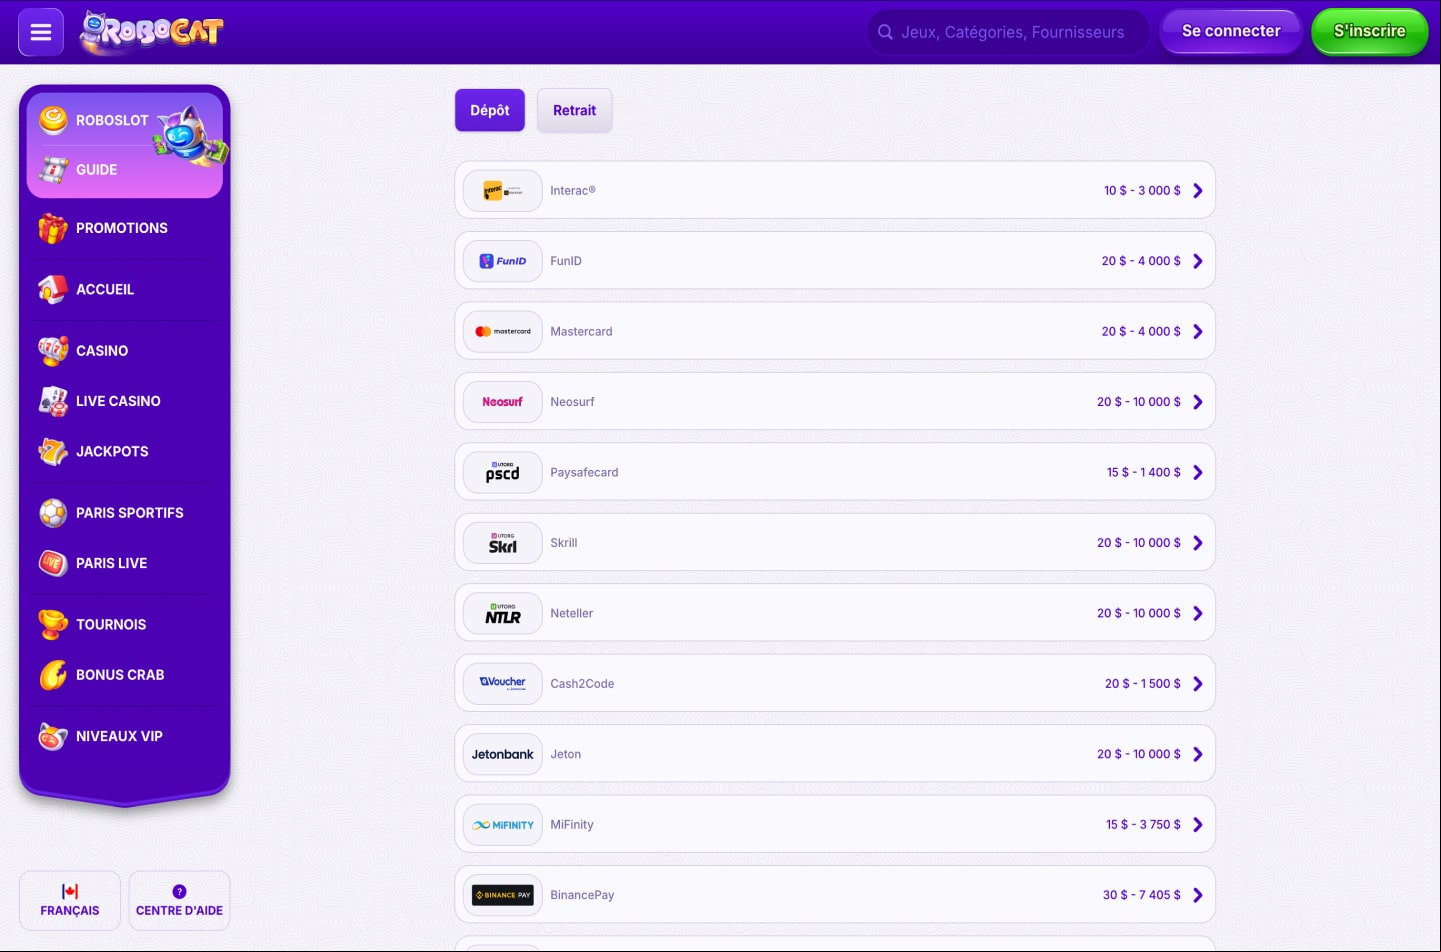Click the Binance Pay logo thumbnail
This screenshot has width=1441, height=952.
502,896
